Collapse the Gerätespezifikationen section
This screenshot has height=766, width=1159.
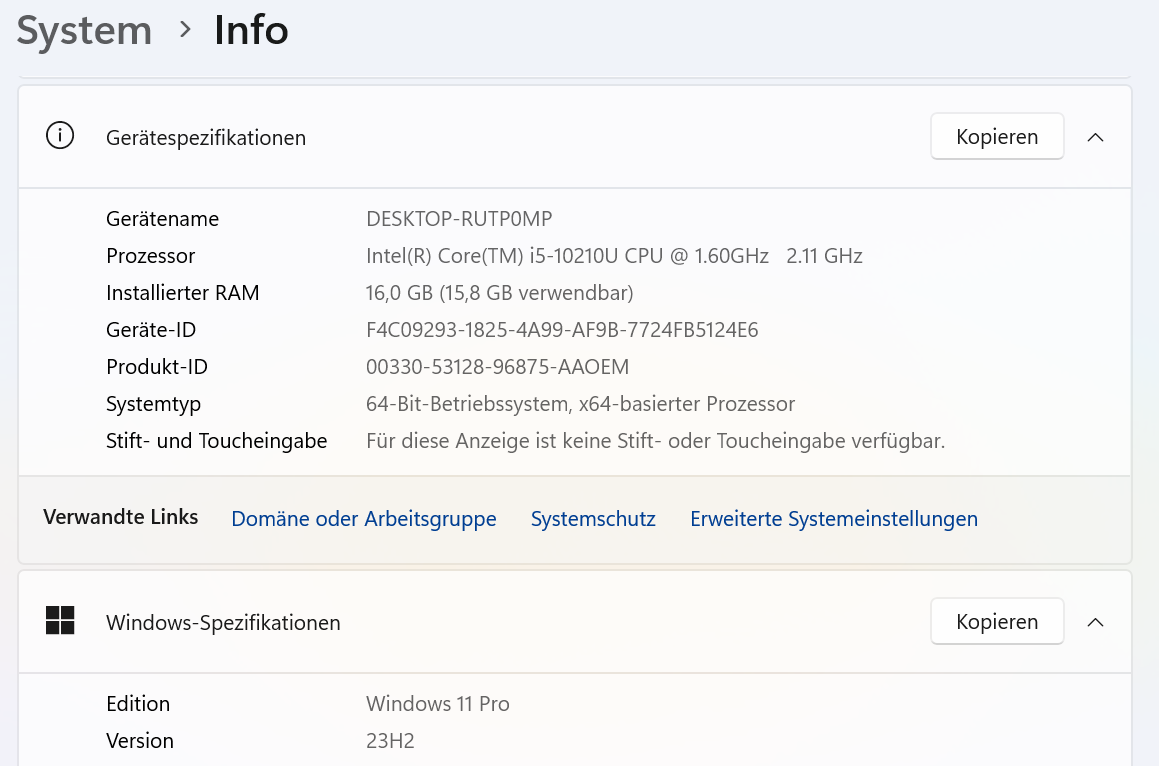(1095, 138)
